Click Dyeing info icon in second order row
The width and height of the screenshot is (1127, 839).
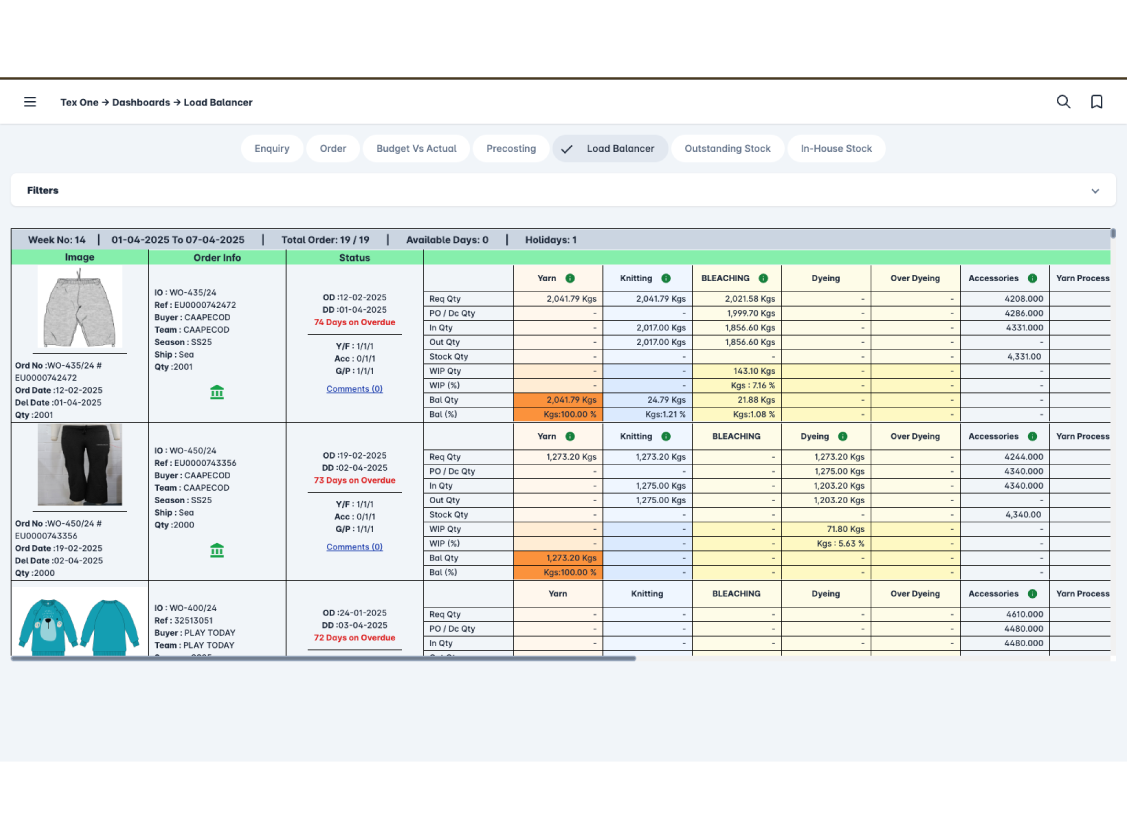pos(843,437)
